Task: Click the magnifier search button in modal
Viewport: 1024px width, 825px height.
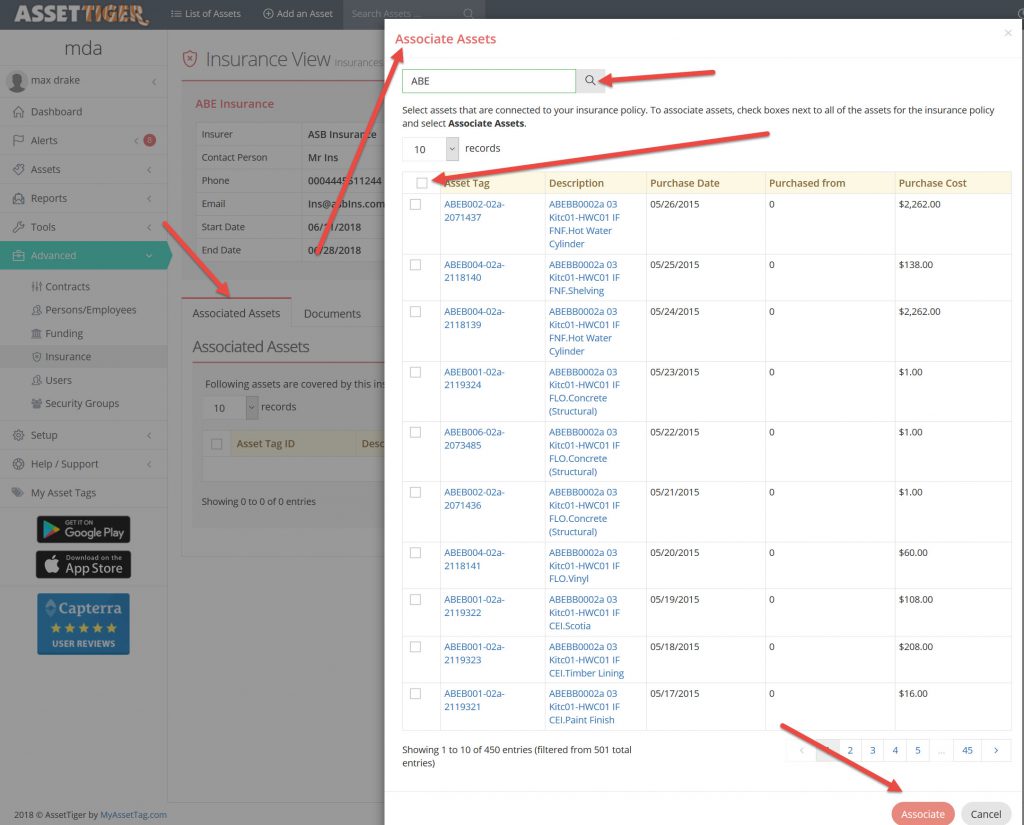Action: (590, 81)
